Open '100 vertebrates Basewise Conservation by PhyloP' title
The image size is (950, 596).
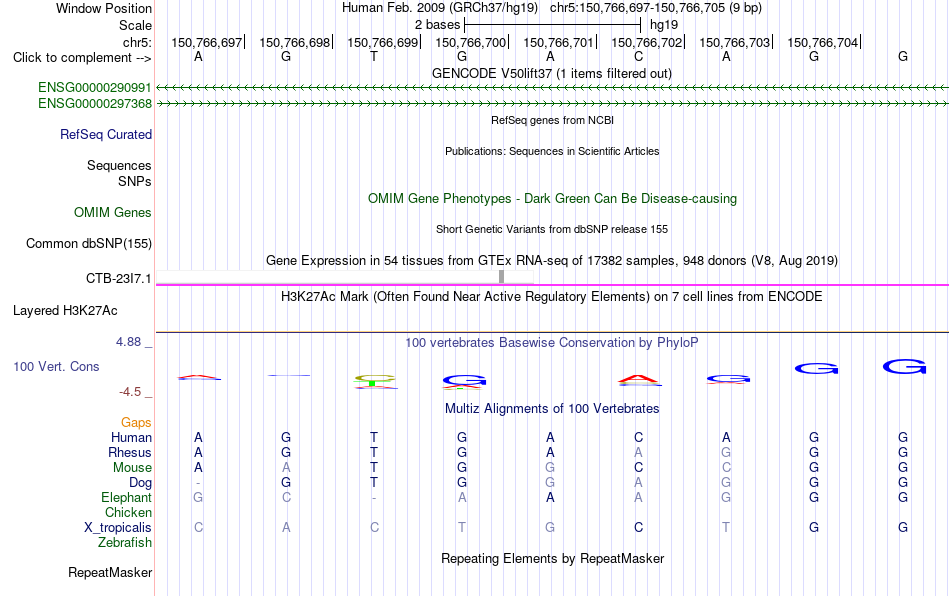point(552,342)
